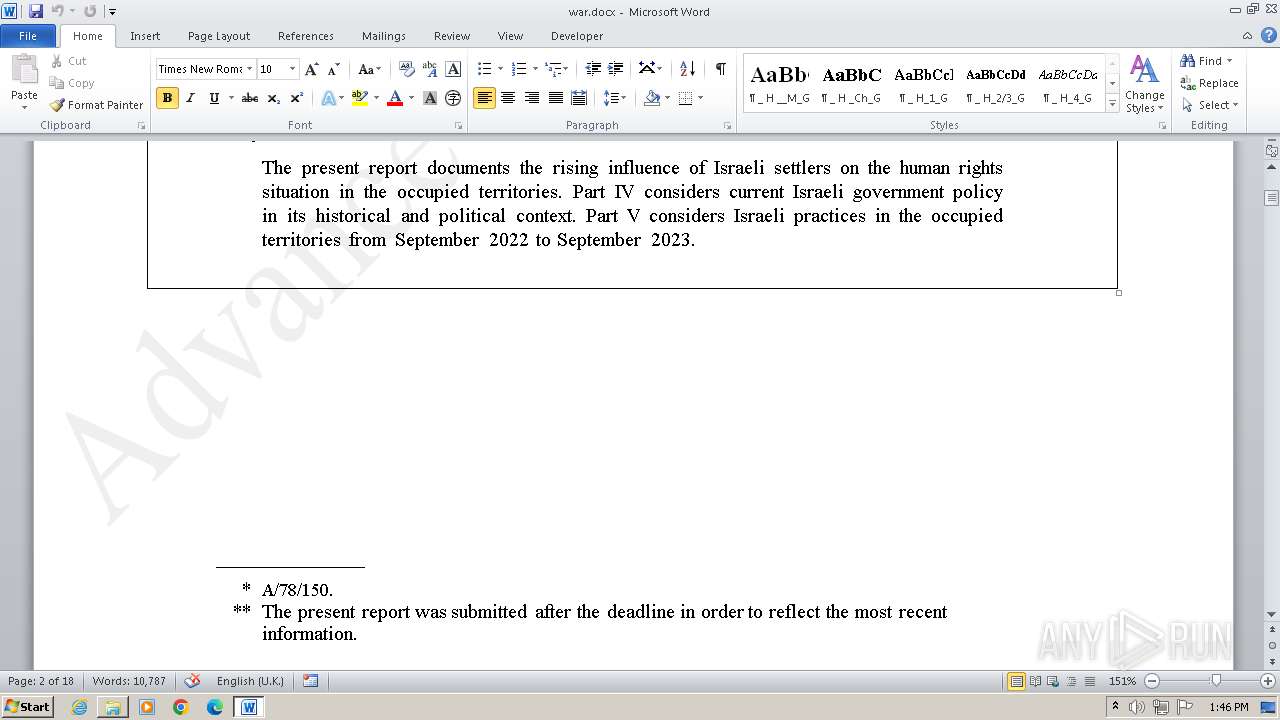Click the Words: 10,787 count

[129, 681]
